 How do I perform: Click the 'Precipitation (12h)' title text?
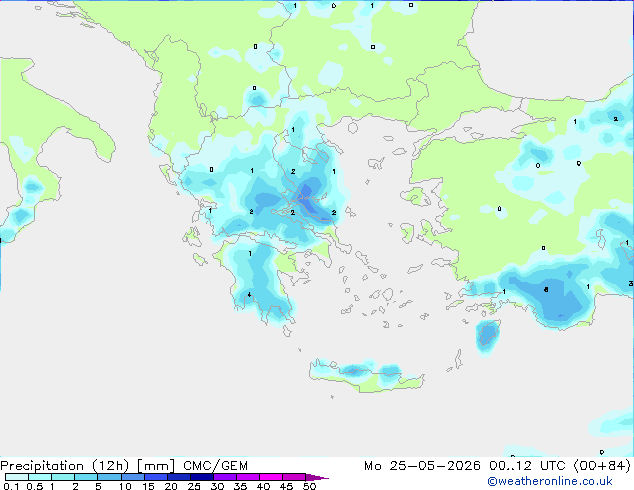tap(64, 466)
